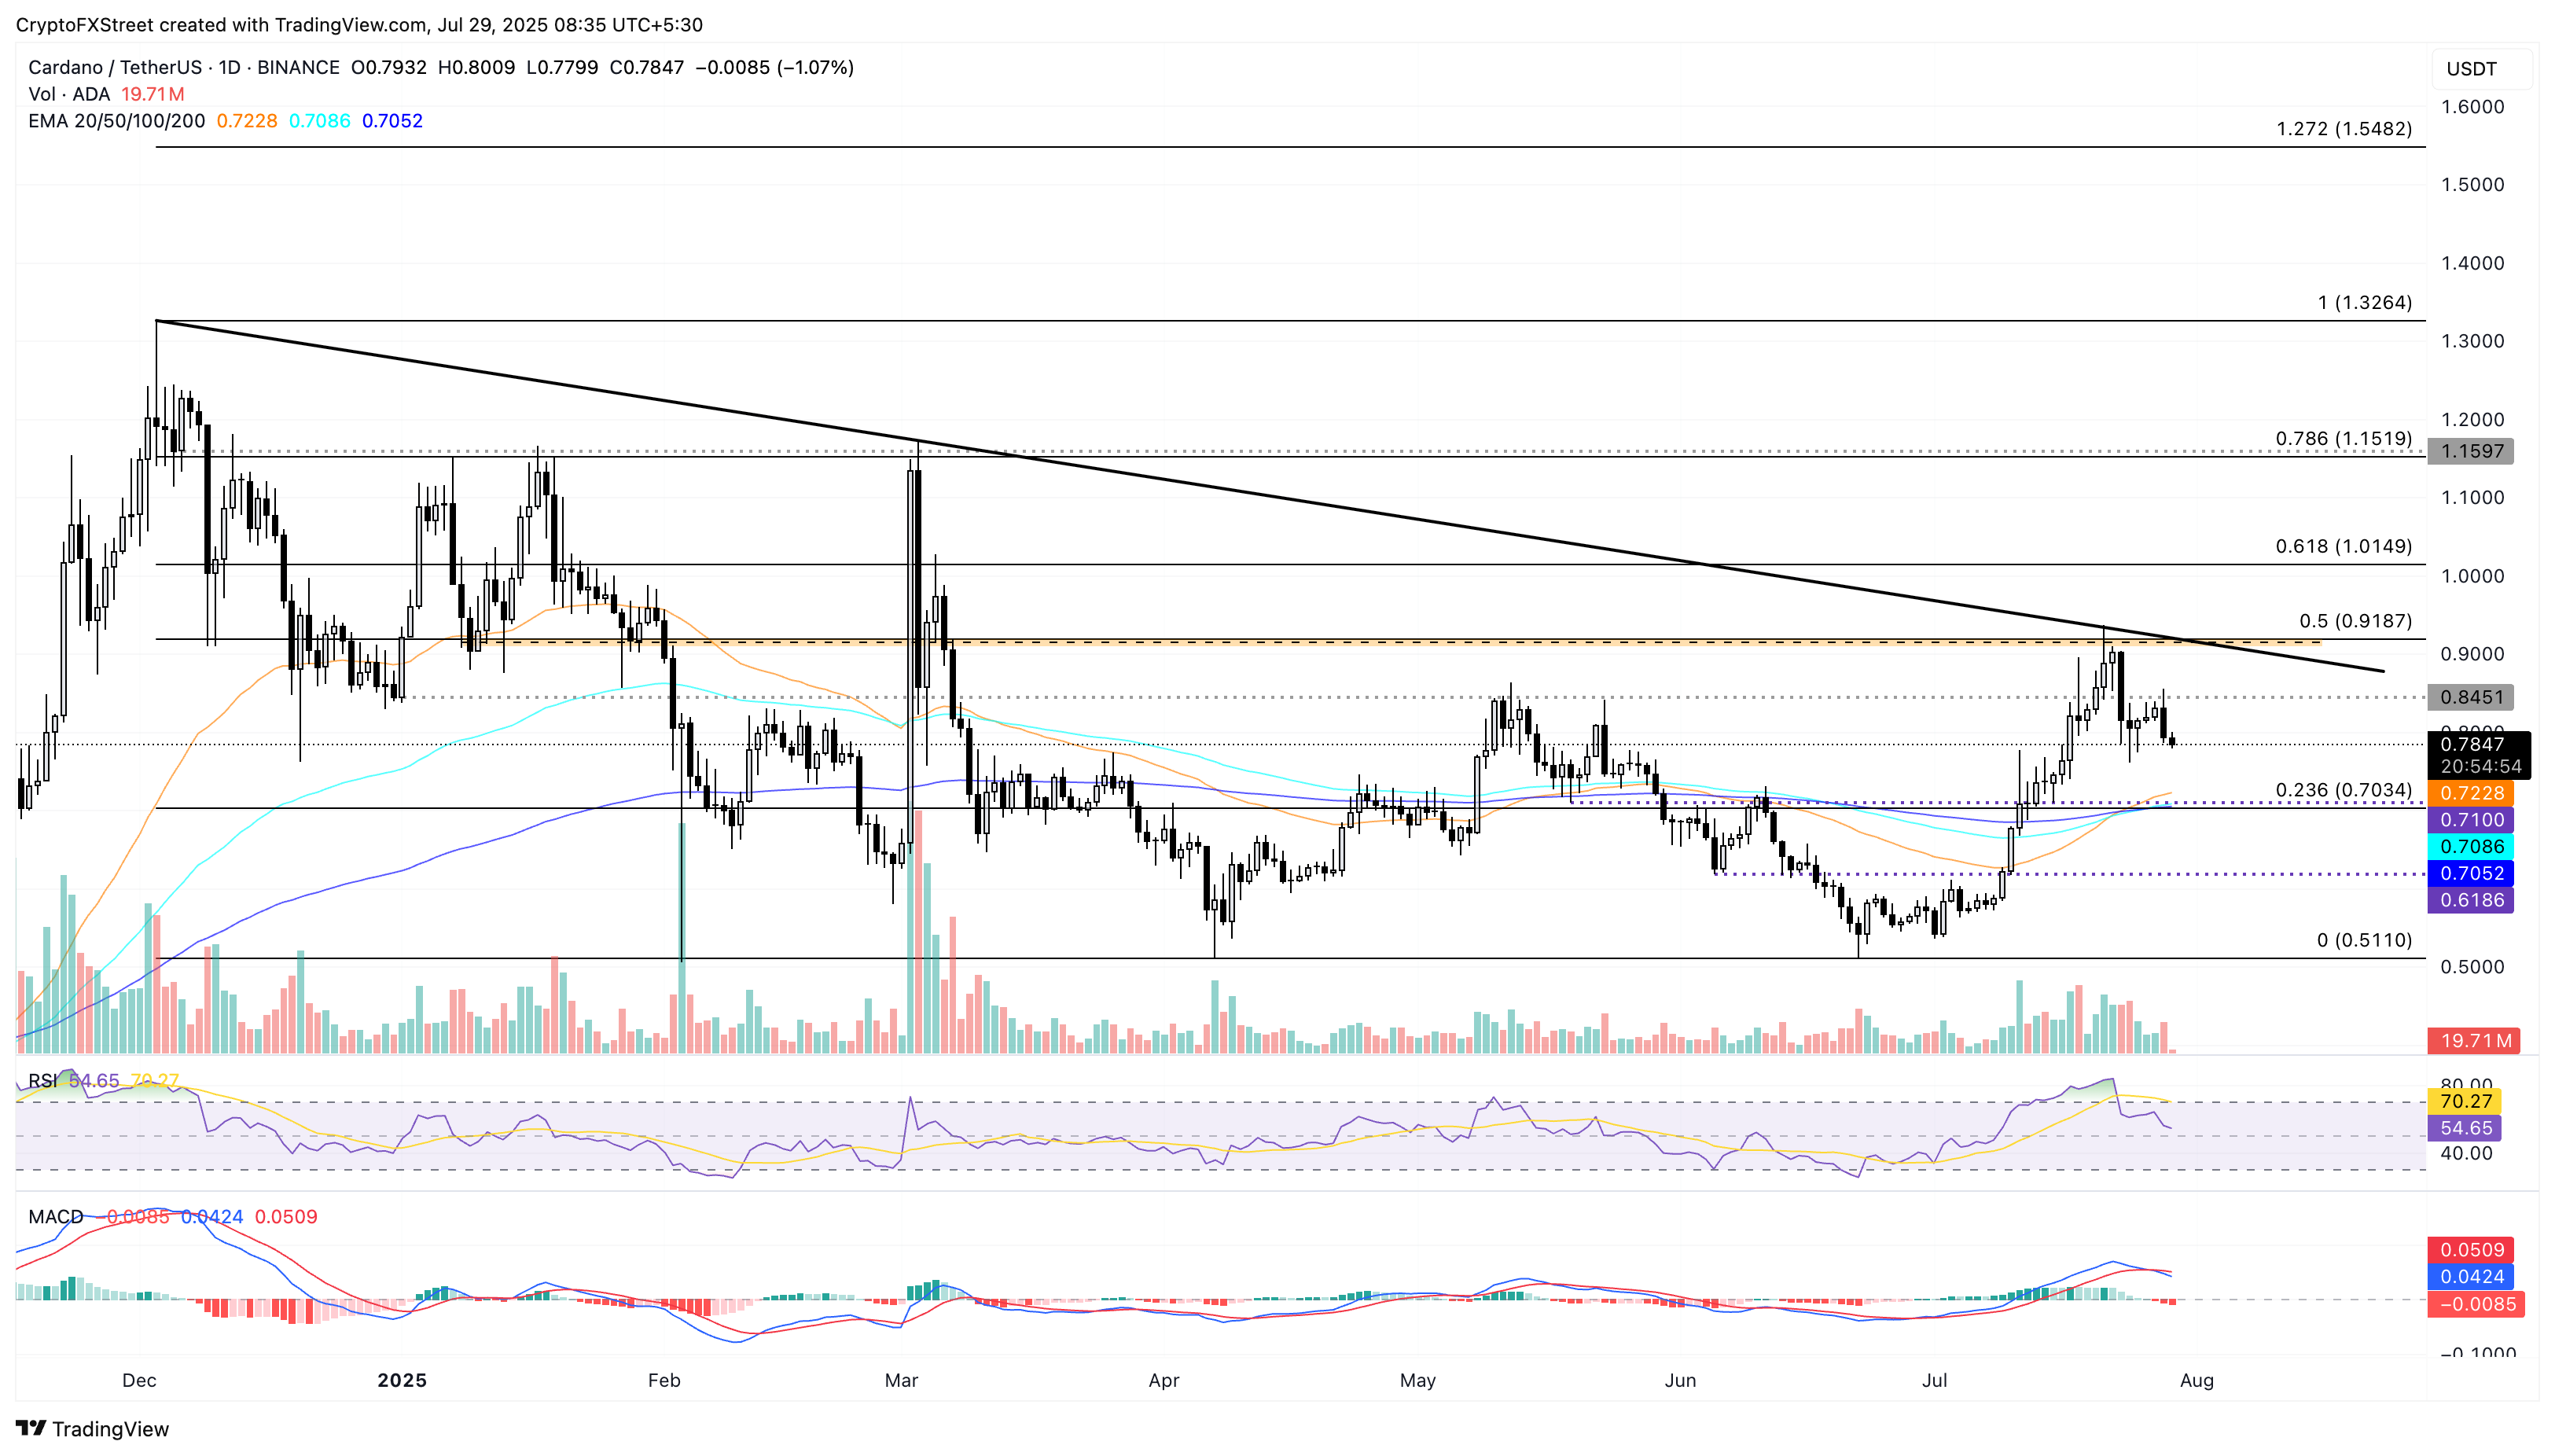Click the gray 1.1597 level price tag

click(2472, 451)
